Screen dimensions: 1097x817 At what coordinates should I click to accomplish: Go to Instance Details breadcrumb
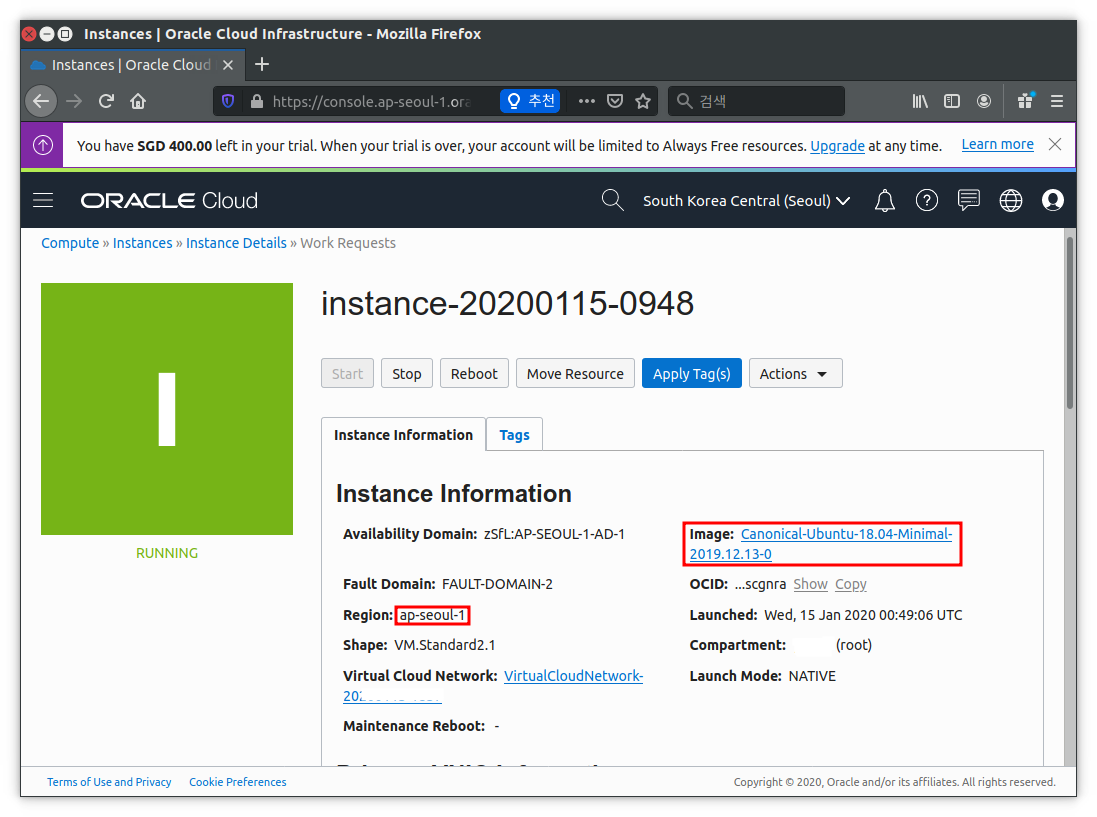click(x=236, y=243)
